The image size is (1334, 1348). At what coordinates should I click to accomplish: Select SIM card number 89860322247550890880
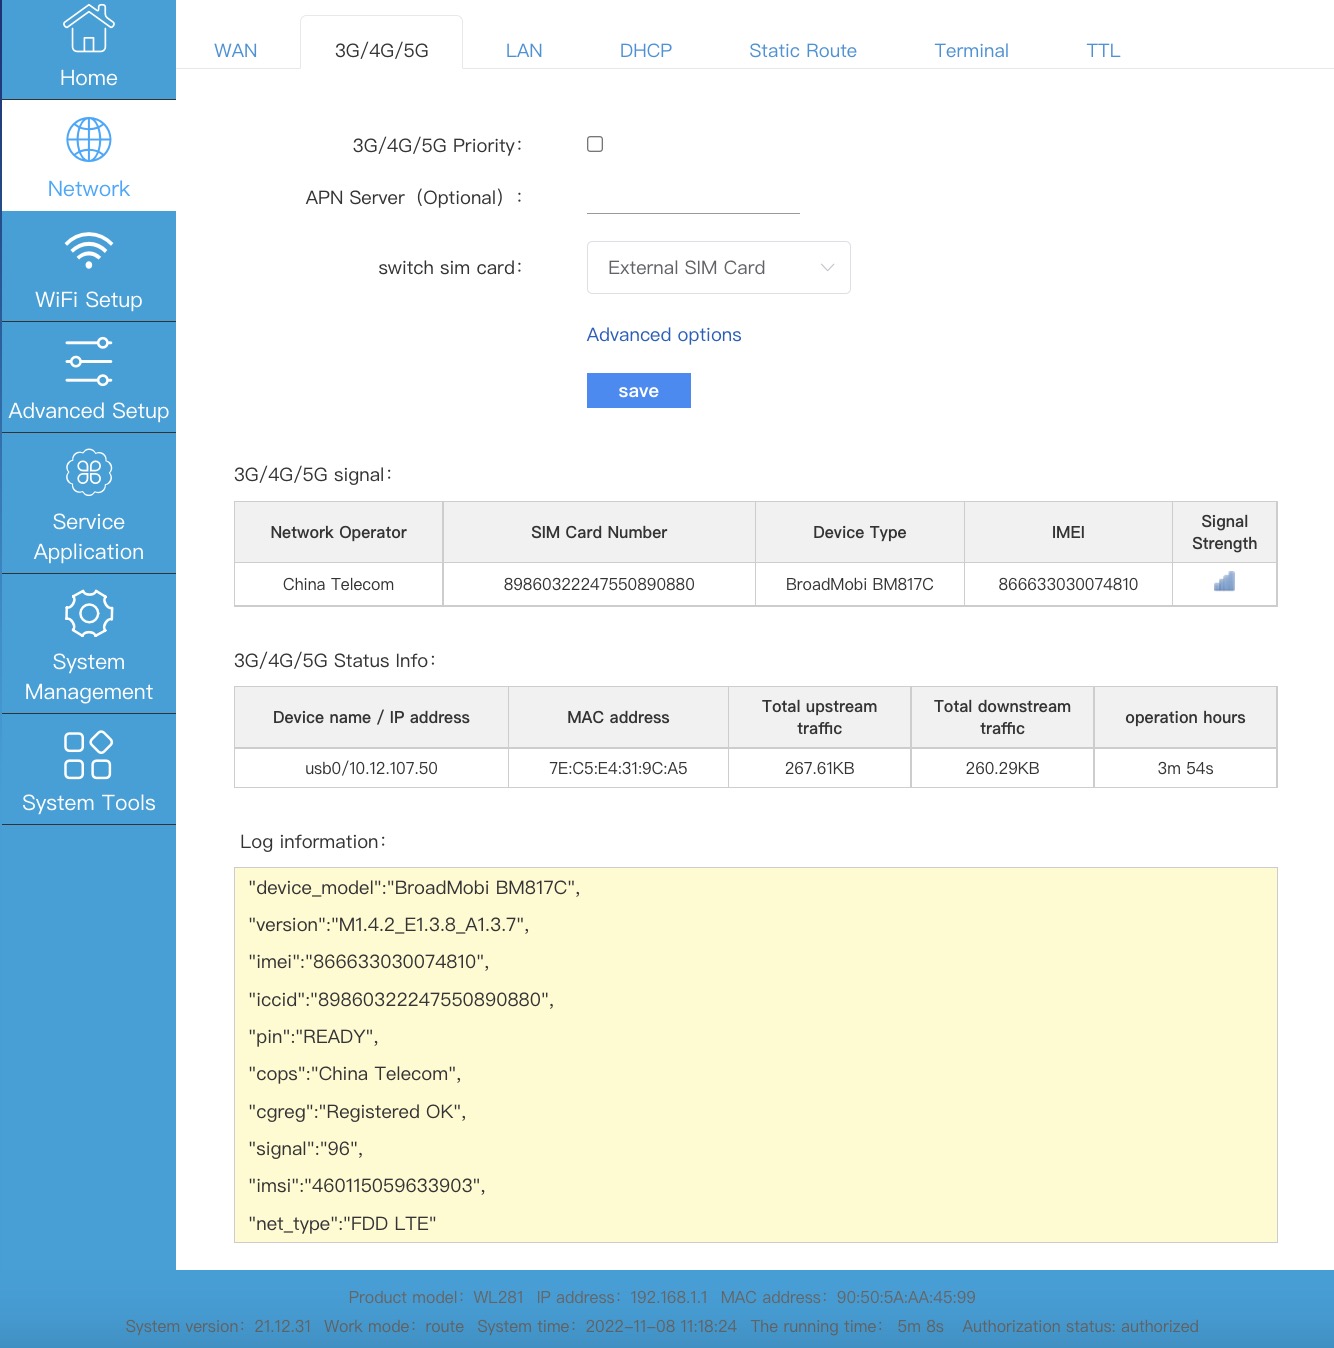pyautogui.click(x=599, y=584)
